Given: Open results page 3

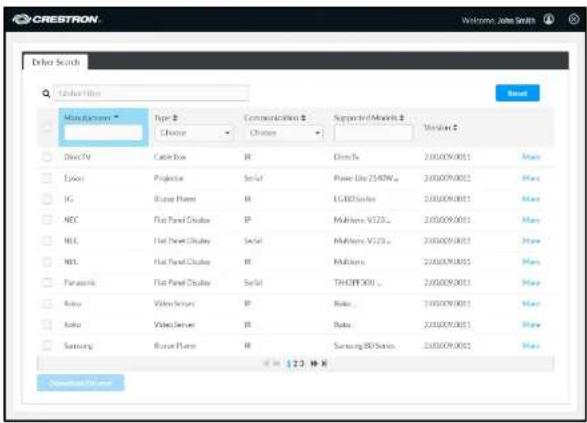Looking at the screenshot, I should 301,363.
